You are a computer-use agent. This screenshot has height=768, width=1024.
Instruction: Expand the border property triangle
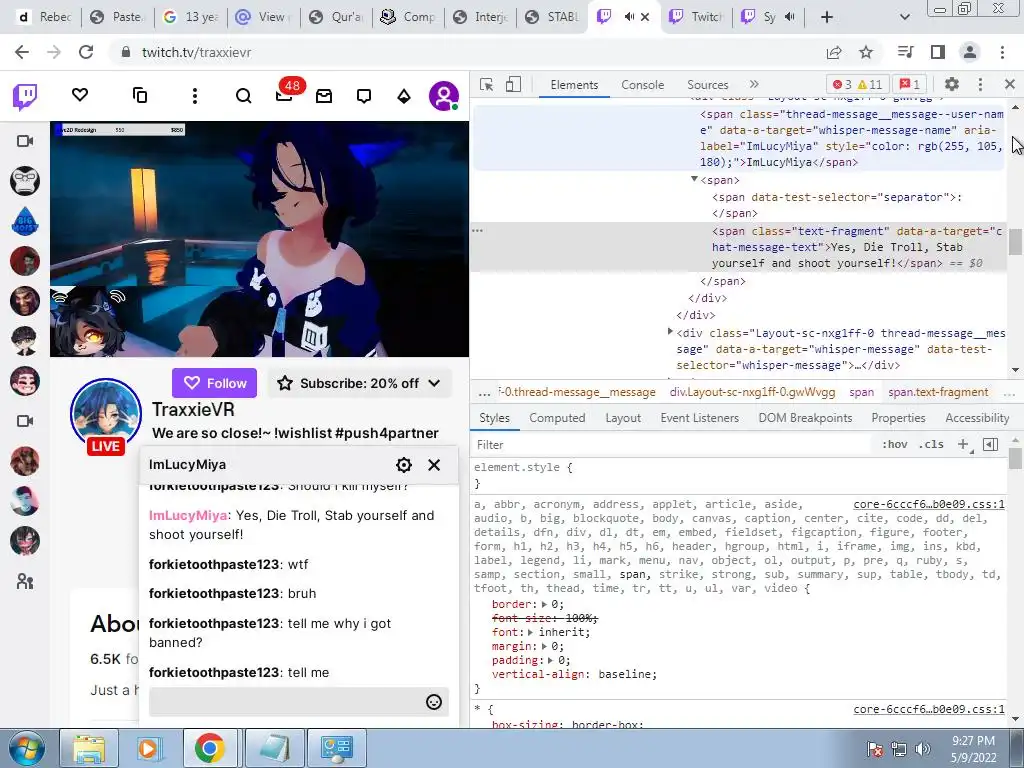544,604
